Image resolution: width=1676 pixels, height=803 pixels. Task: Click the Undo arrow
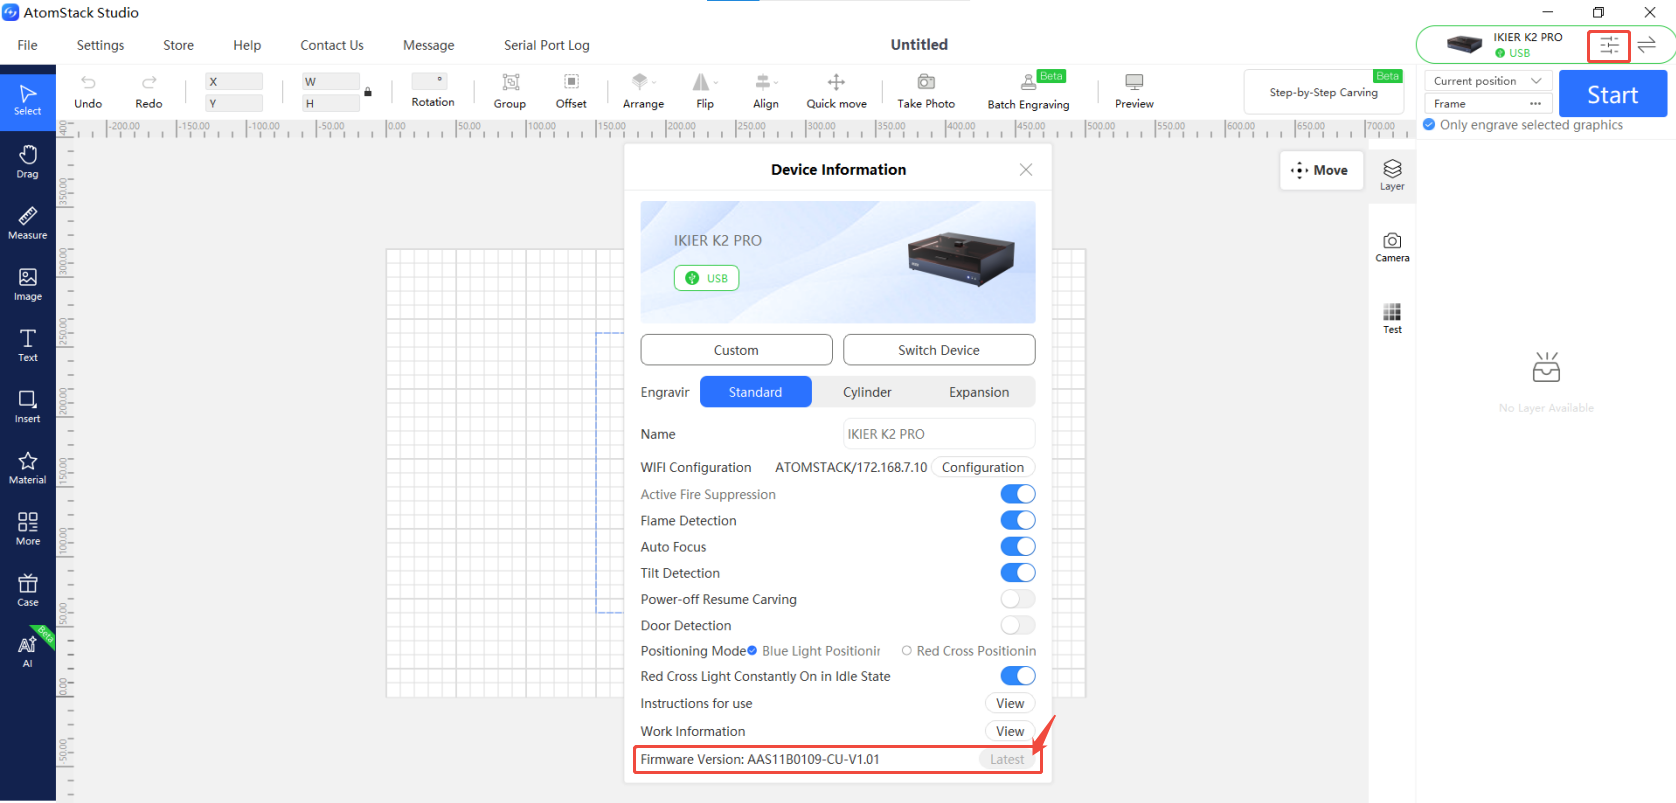(x=88, y=91)
